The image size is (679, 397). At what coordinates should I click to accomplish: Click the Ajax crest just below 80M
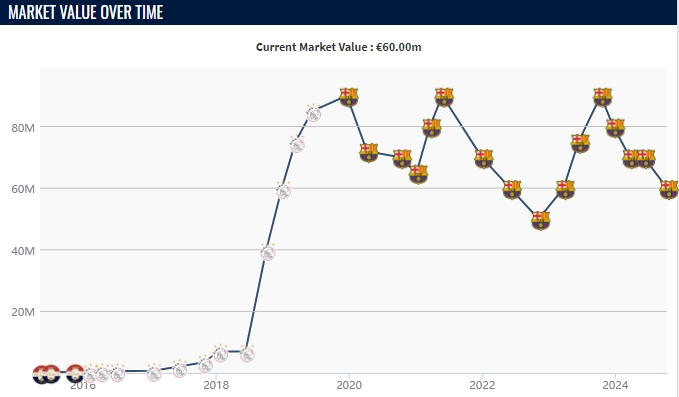297,145
